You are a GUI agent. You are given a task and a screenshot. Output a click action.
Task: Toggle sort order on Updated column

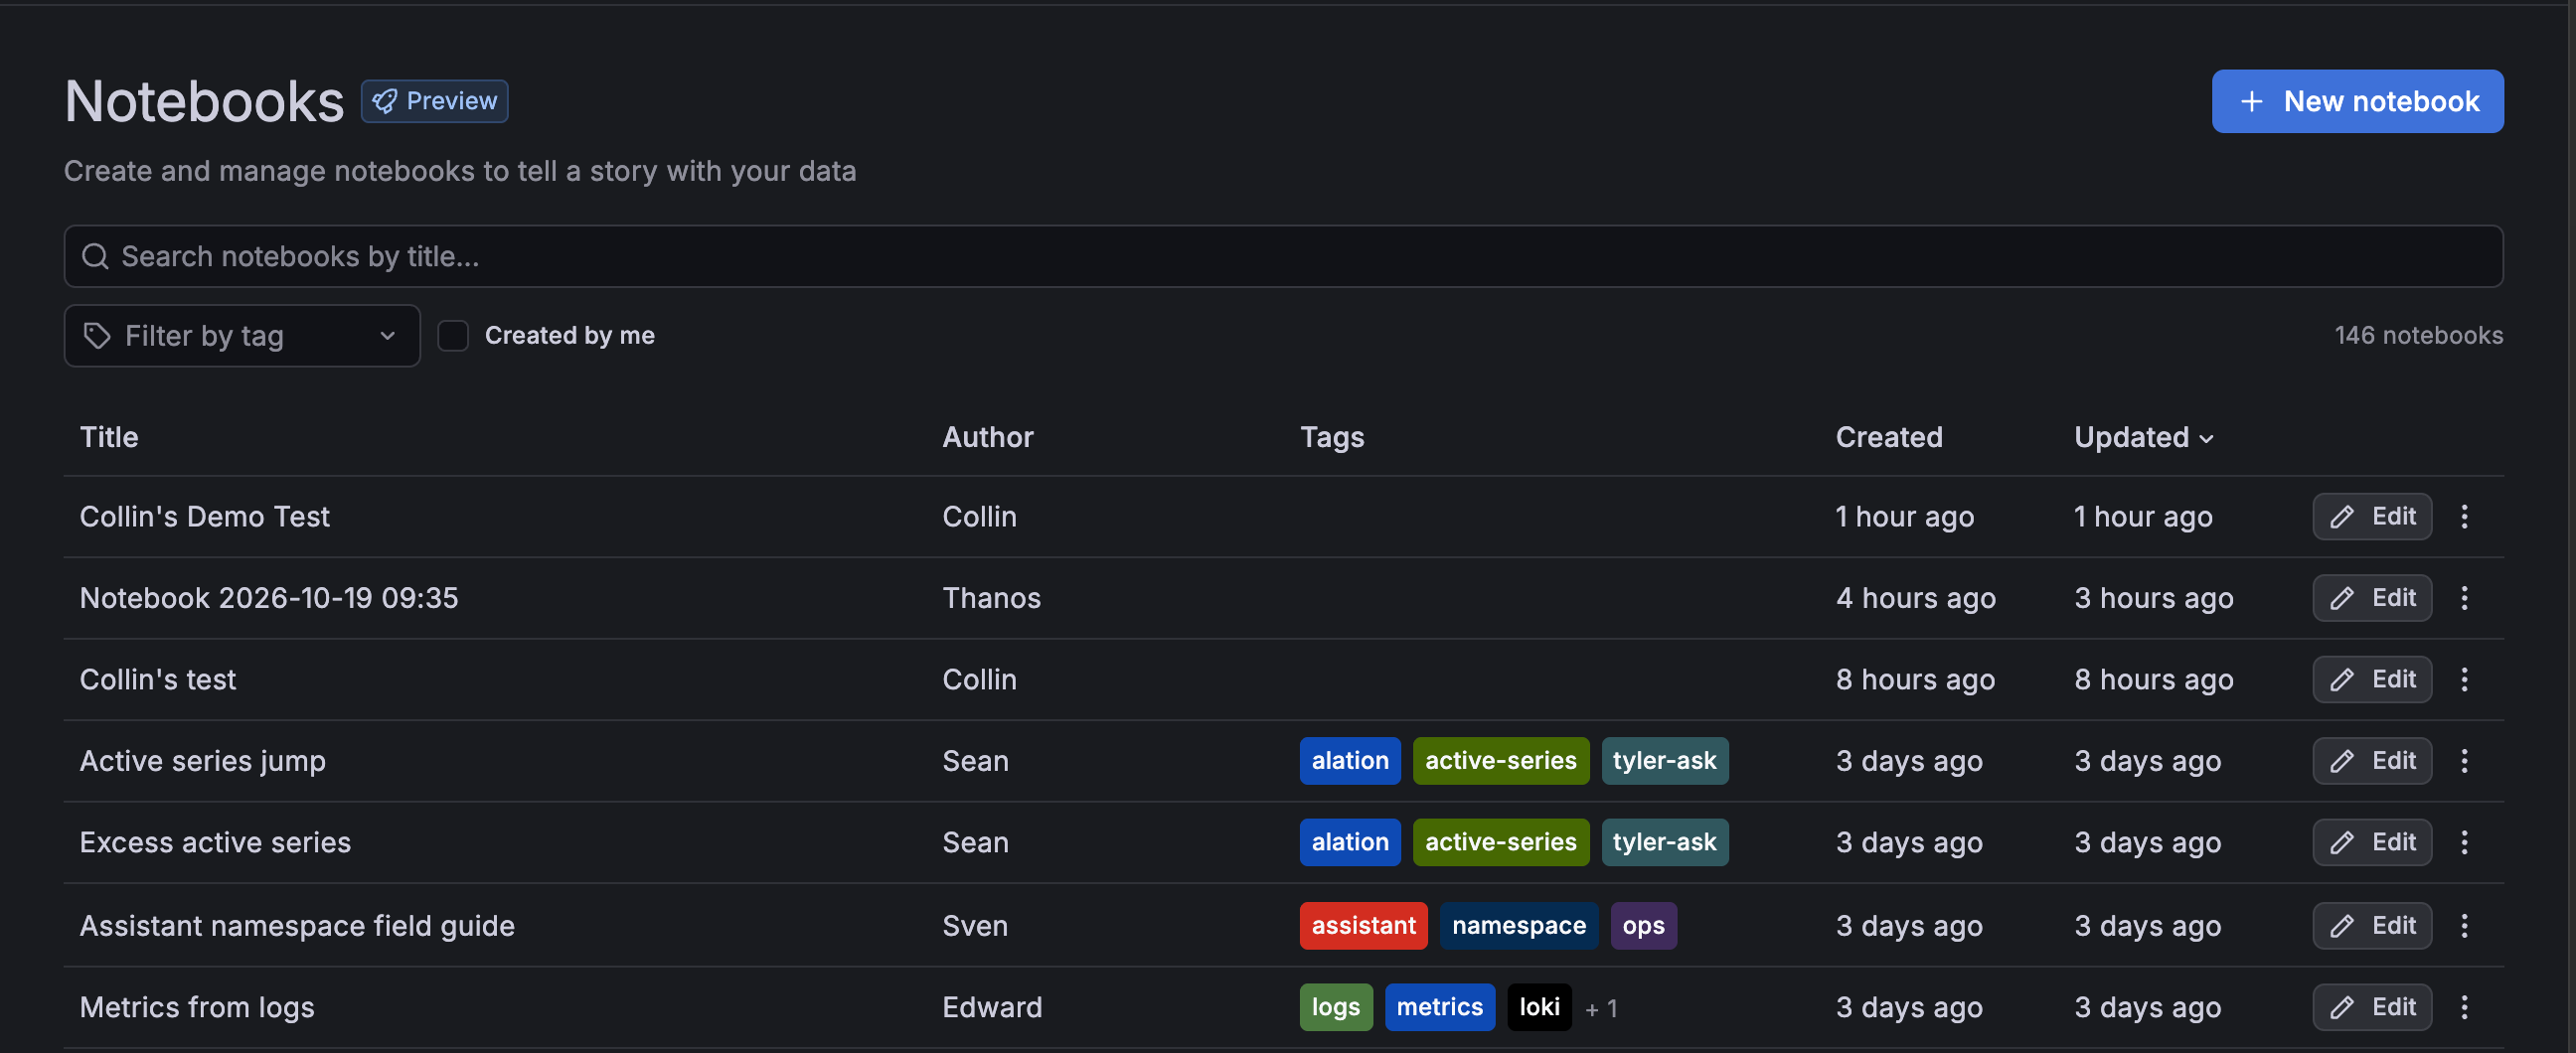pos(2143,437)
